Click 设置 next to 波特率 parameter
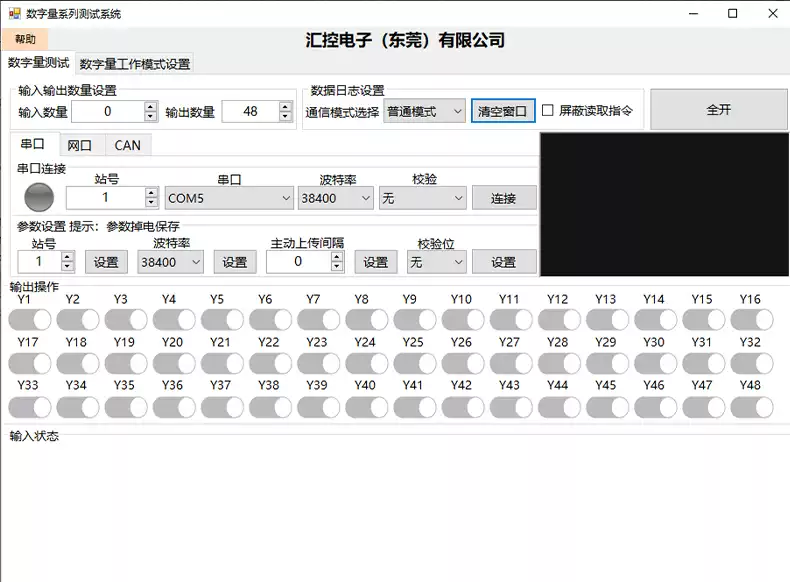The image size is (790, 582). click(x=235, y=262)
